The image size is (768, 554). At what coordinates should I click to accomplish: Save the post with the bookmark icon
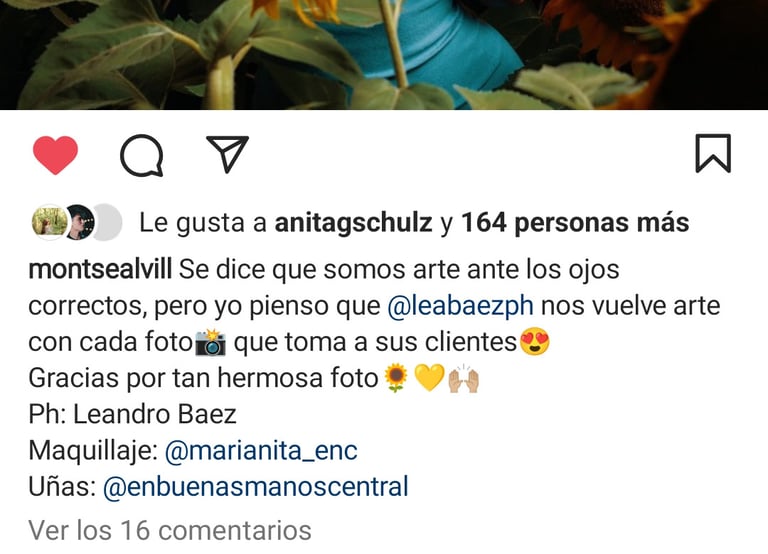pyautogui.click(x=713, y=153)
